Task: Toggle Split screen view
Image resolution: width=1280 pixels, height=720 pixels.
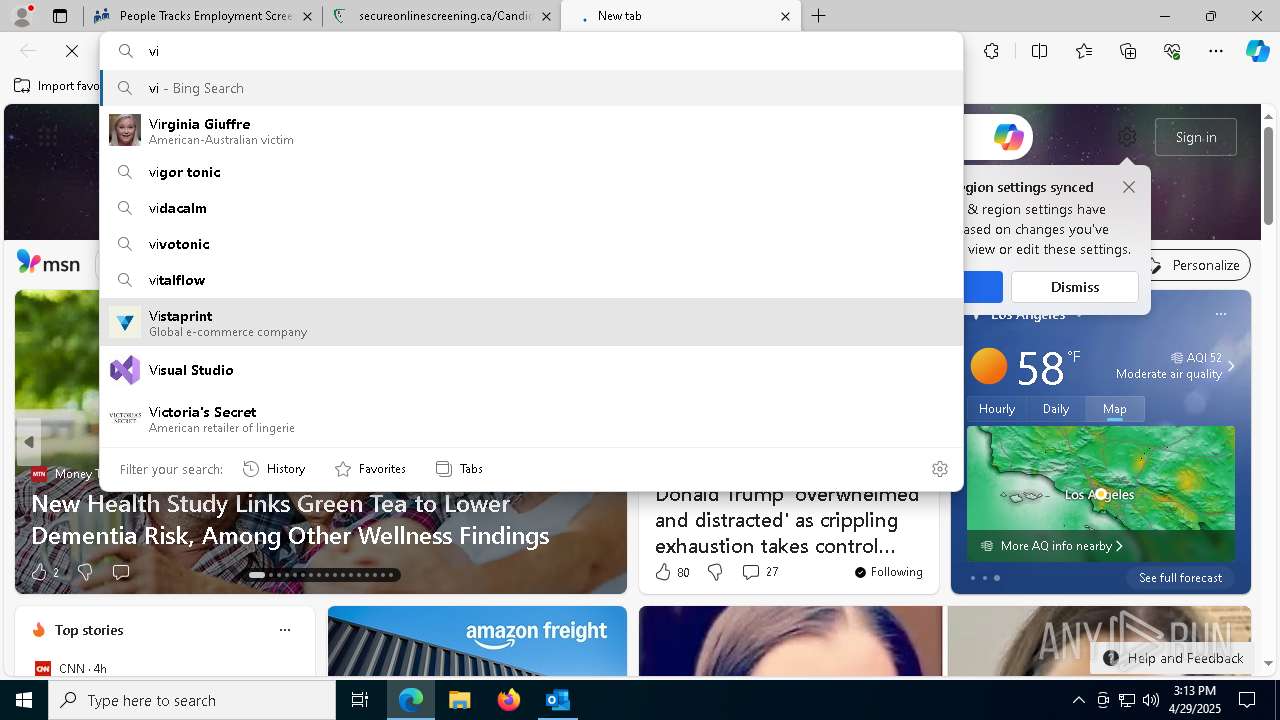Action: 1039,51
